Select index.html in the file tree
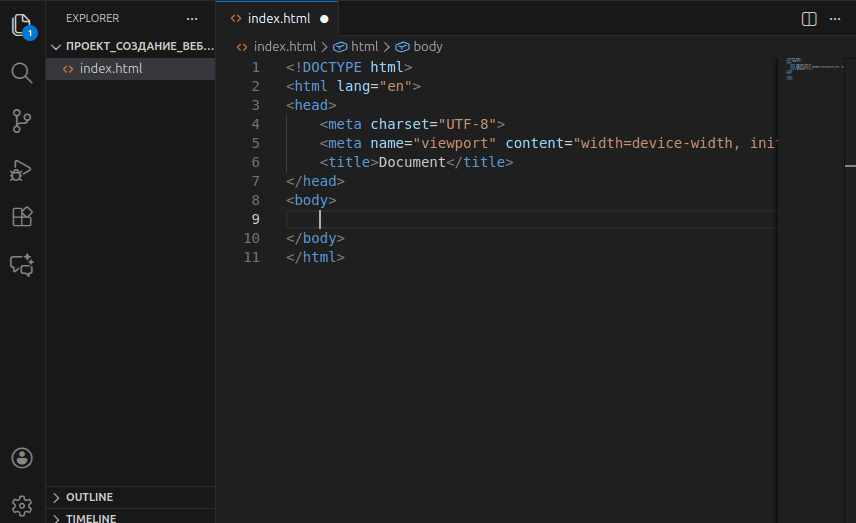This screenshot has height=523, width=856. tap(111, 69)
